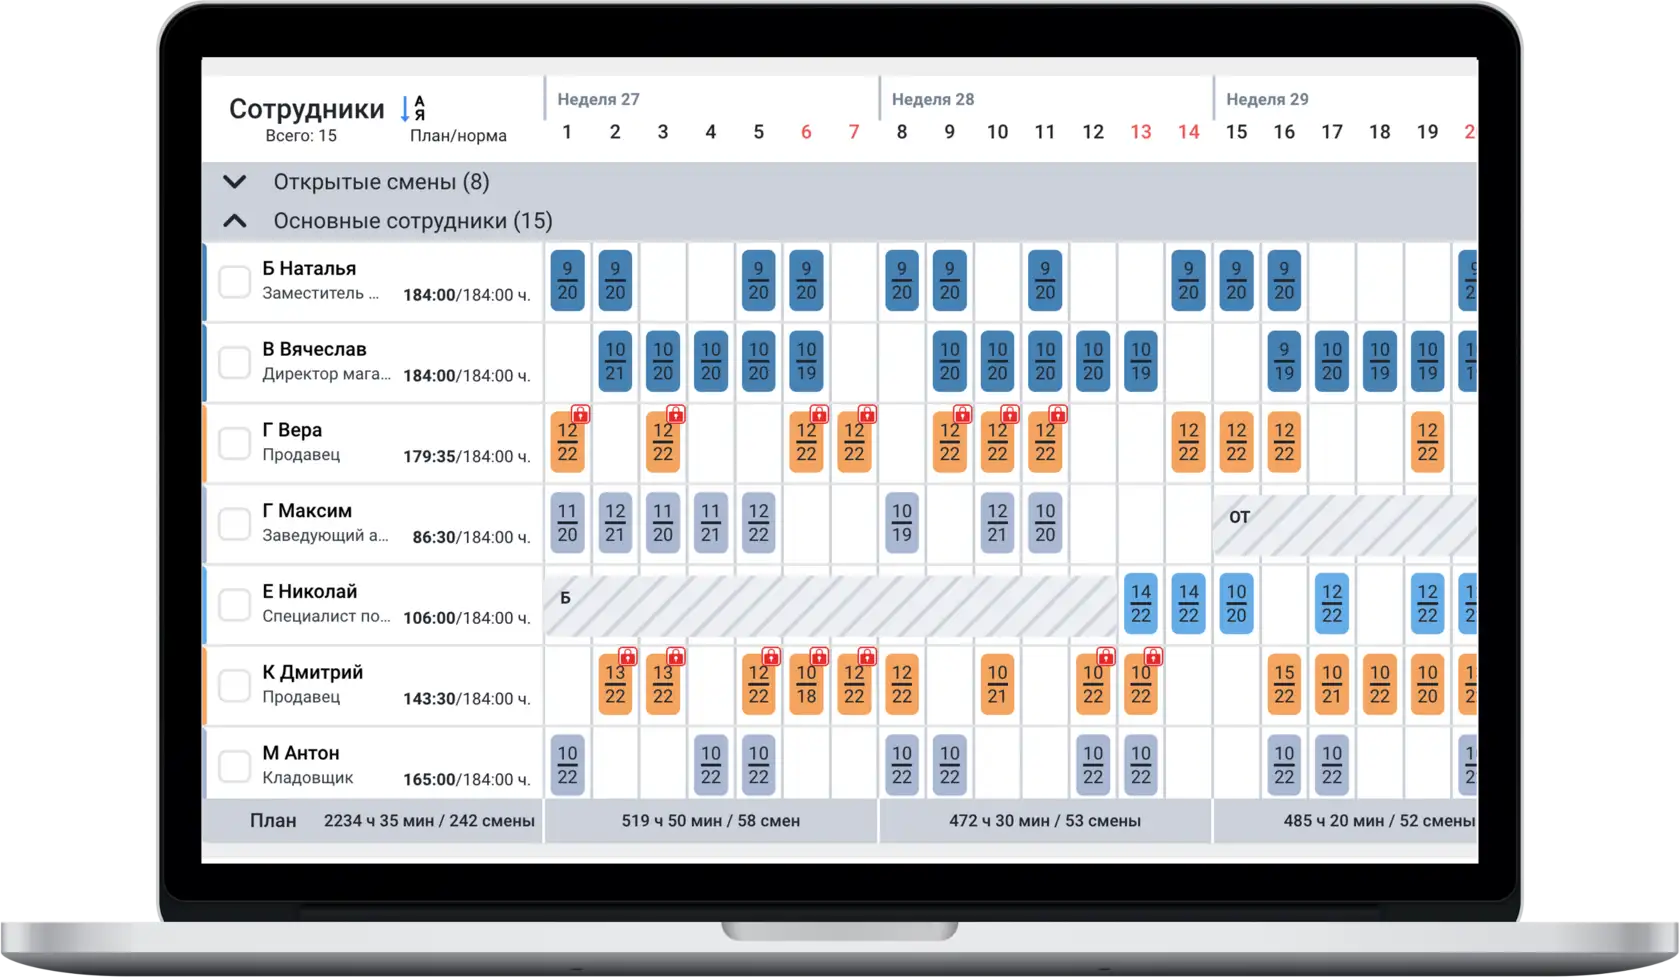Click plan total 2234 ч 35 мин / 242 смены
The width and height of the screenshot is (1680, 978).
click(429, 821)
